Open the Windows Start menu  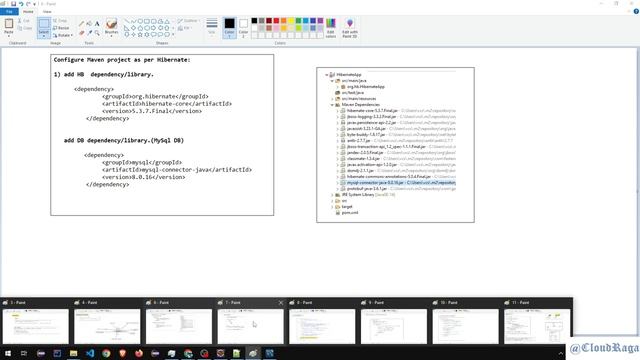(8, 353)
